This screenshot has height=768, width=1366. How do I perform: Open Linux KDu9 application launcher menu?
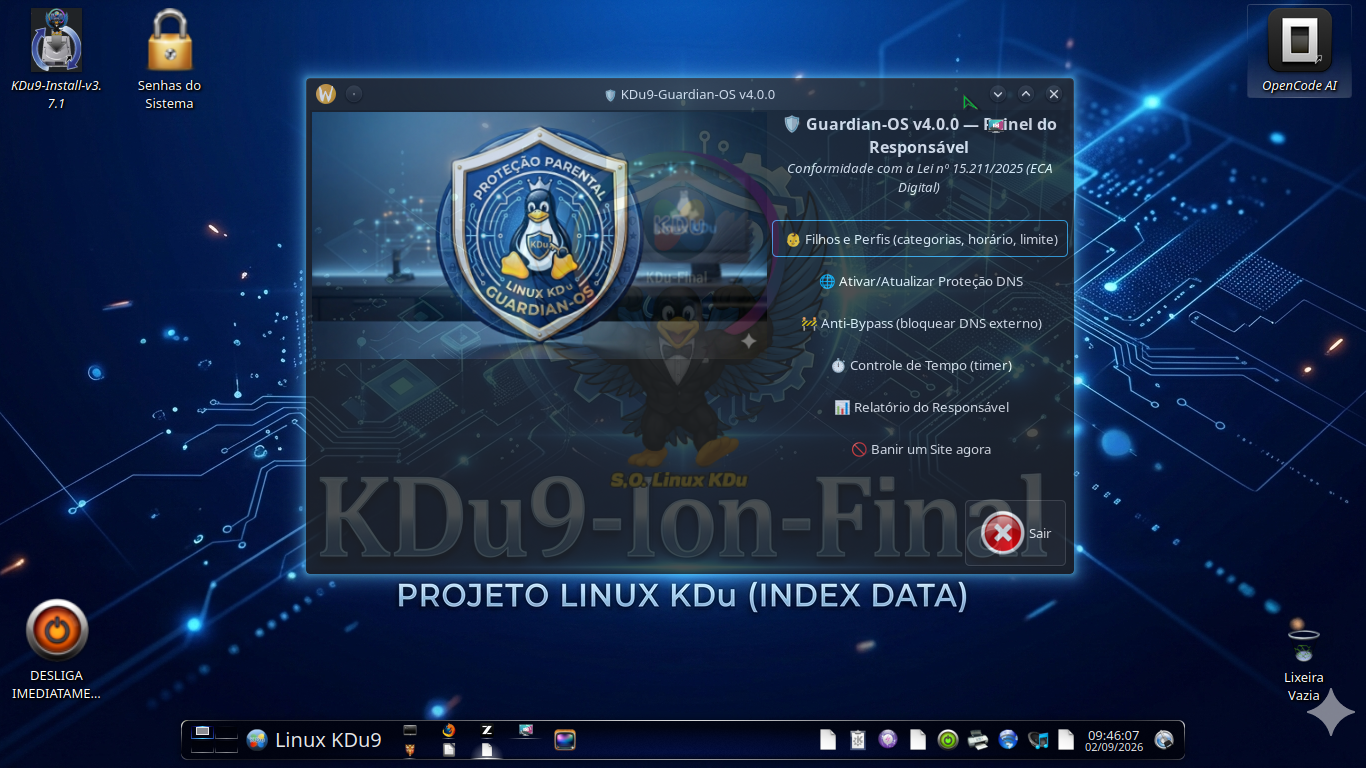[x=314, y=740]
